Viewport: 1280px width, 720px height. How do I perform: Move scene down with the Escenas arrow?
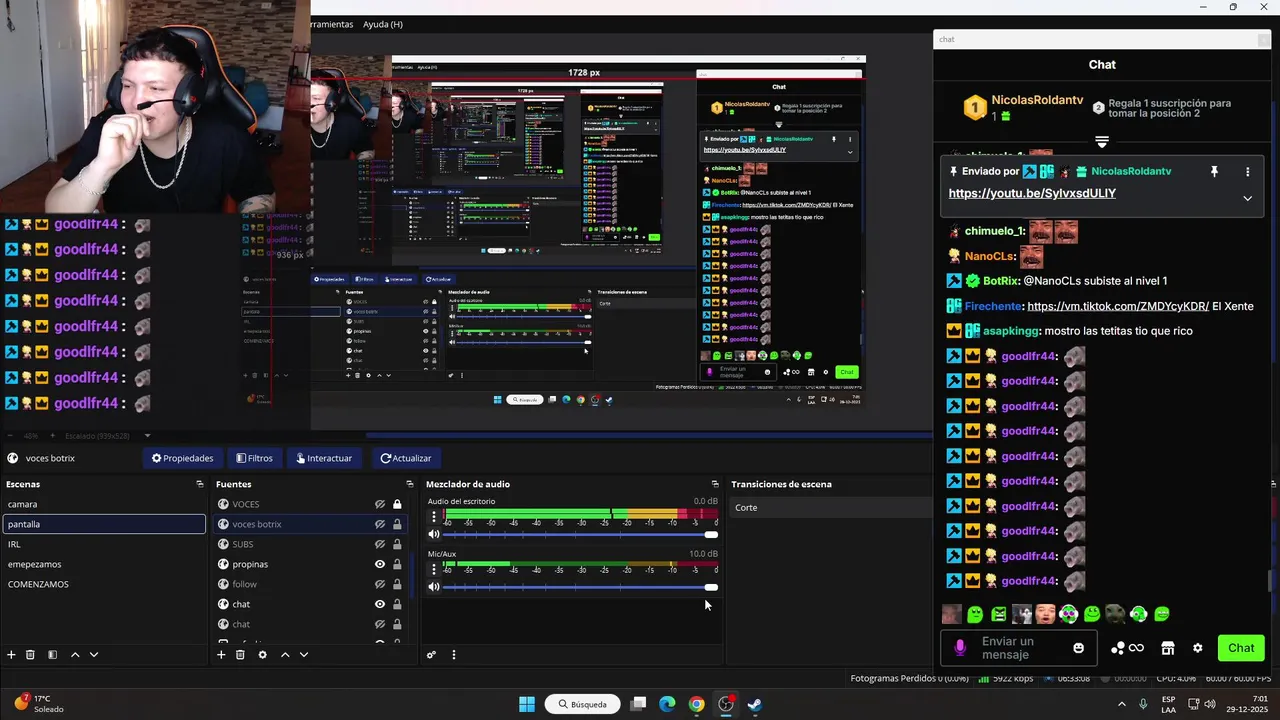(x=94, y=655)
